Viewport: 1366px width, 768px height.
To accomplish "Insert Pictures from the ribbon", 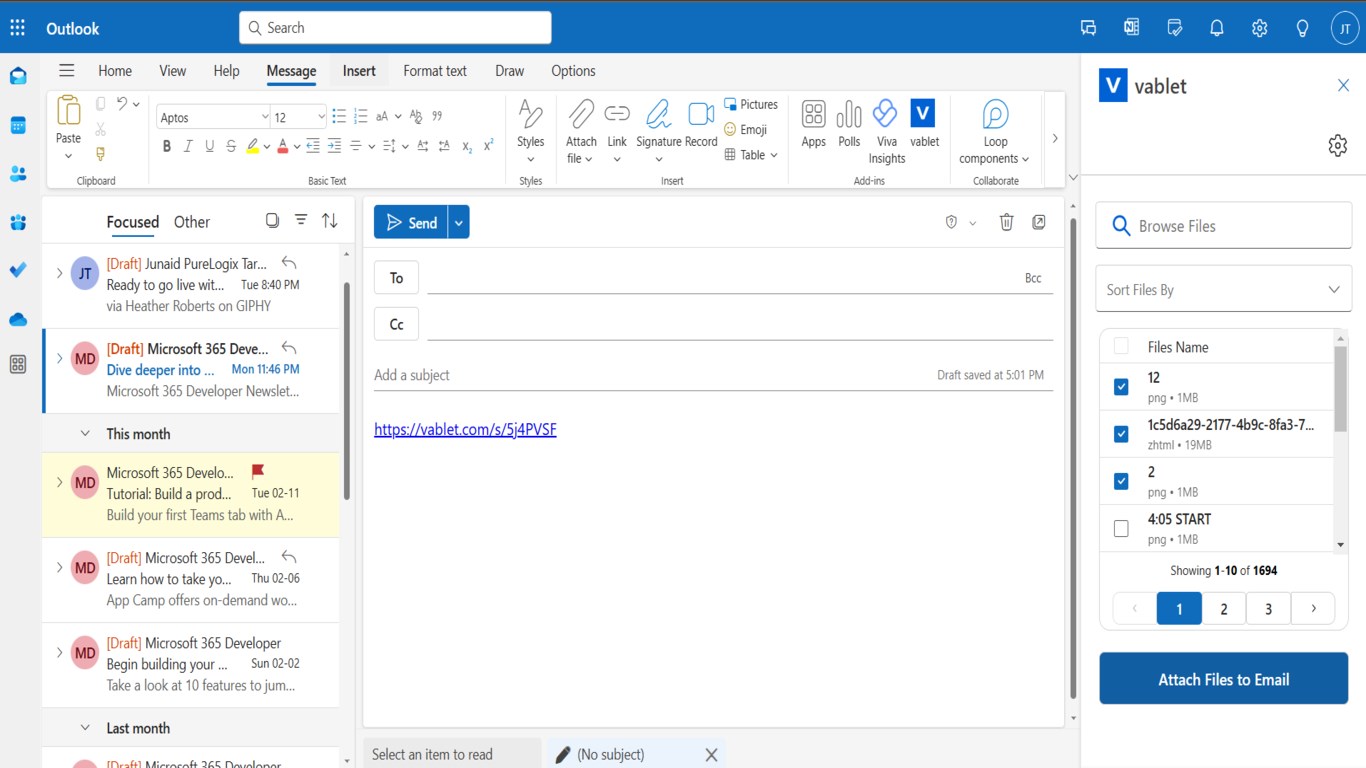I will pyautogui.click(x=751, y=104).
